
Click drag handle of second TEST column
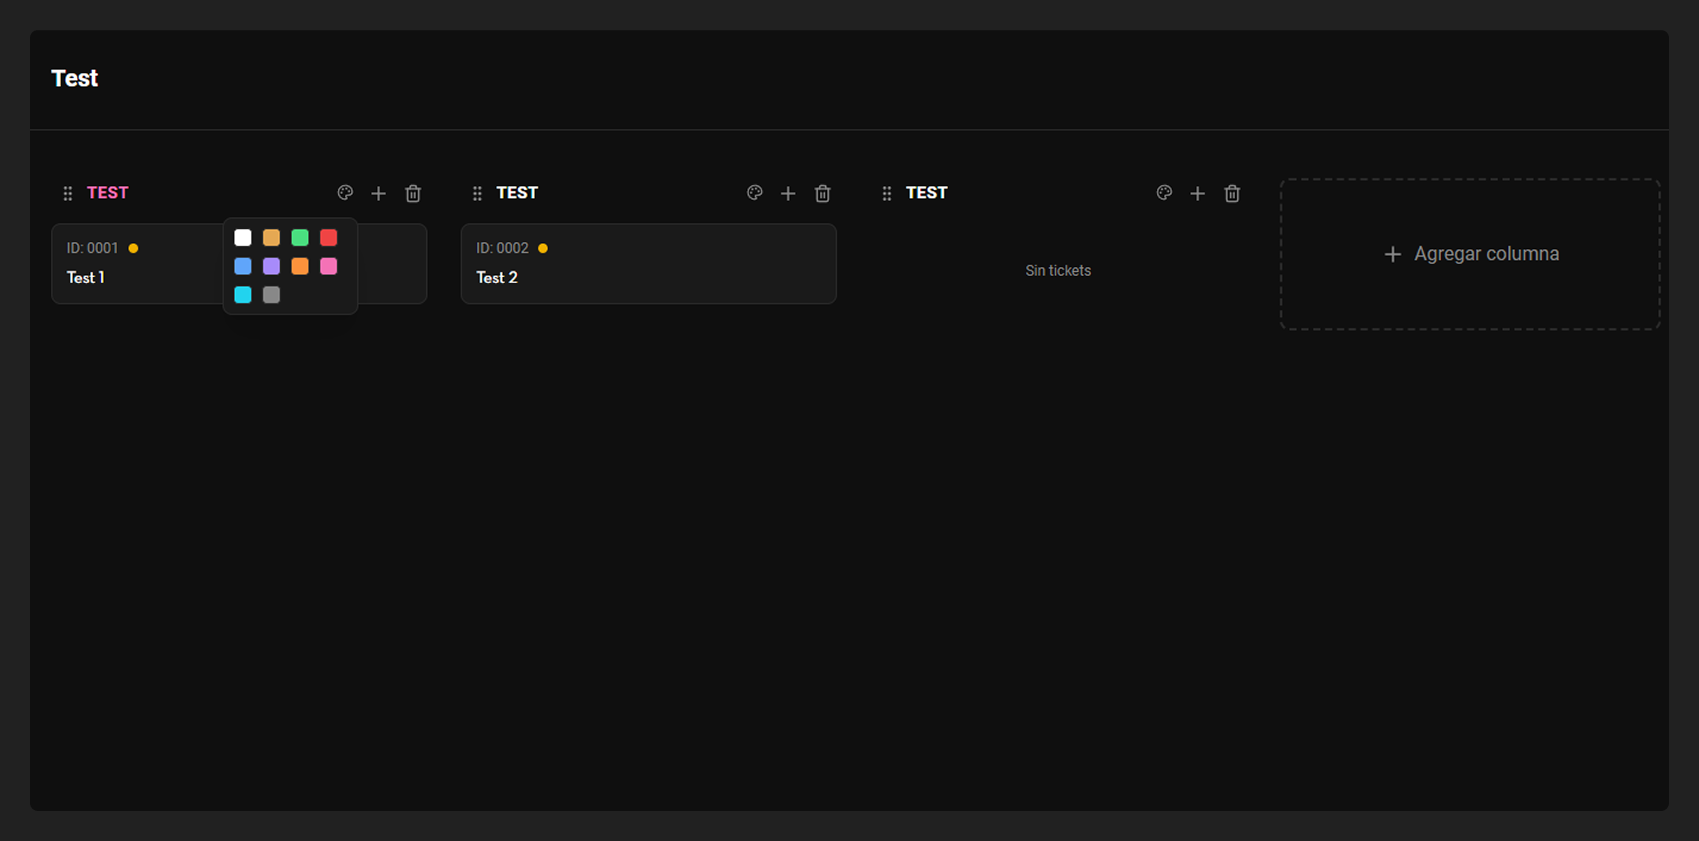477,194
